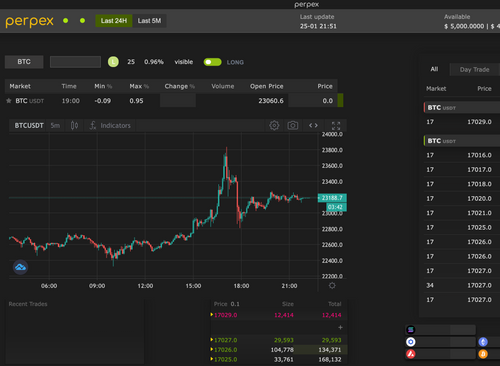Click the bid row with size 33,761
Screen dimensions: 500x366
[279, 359]
